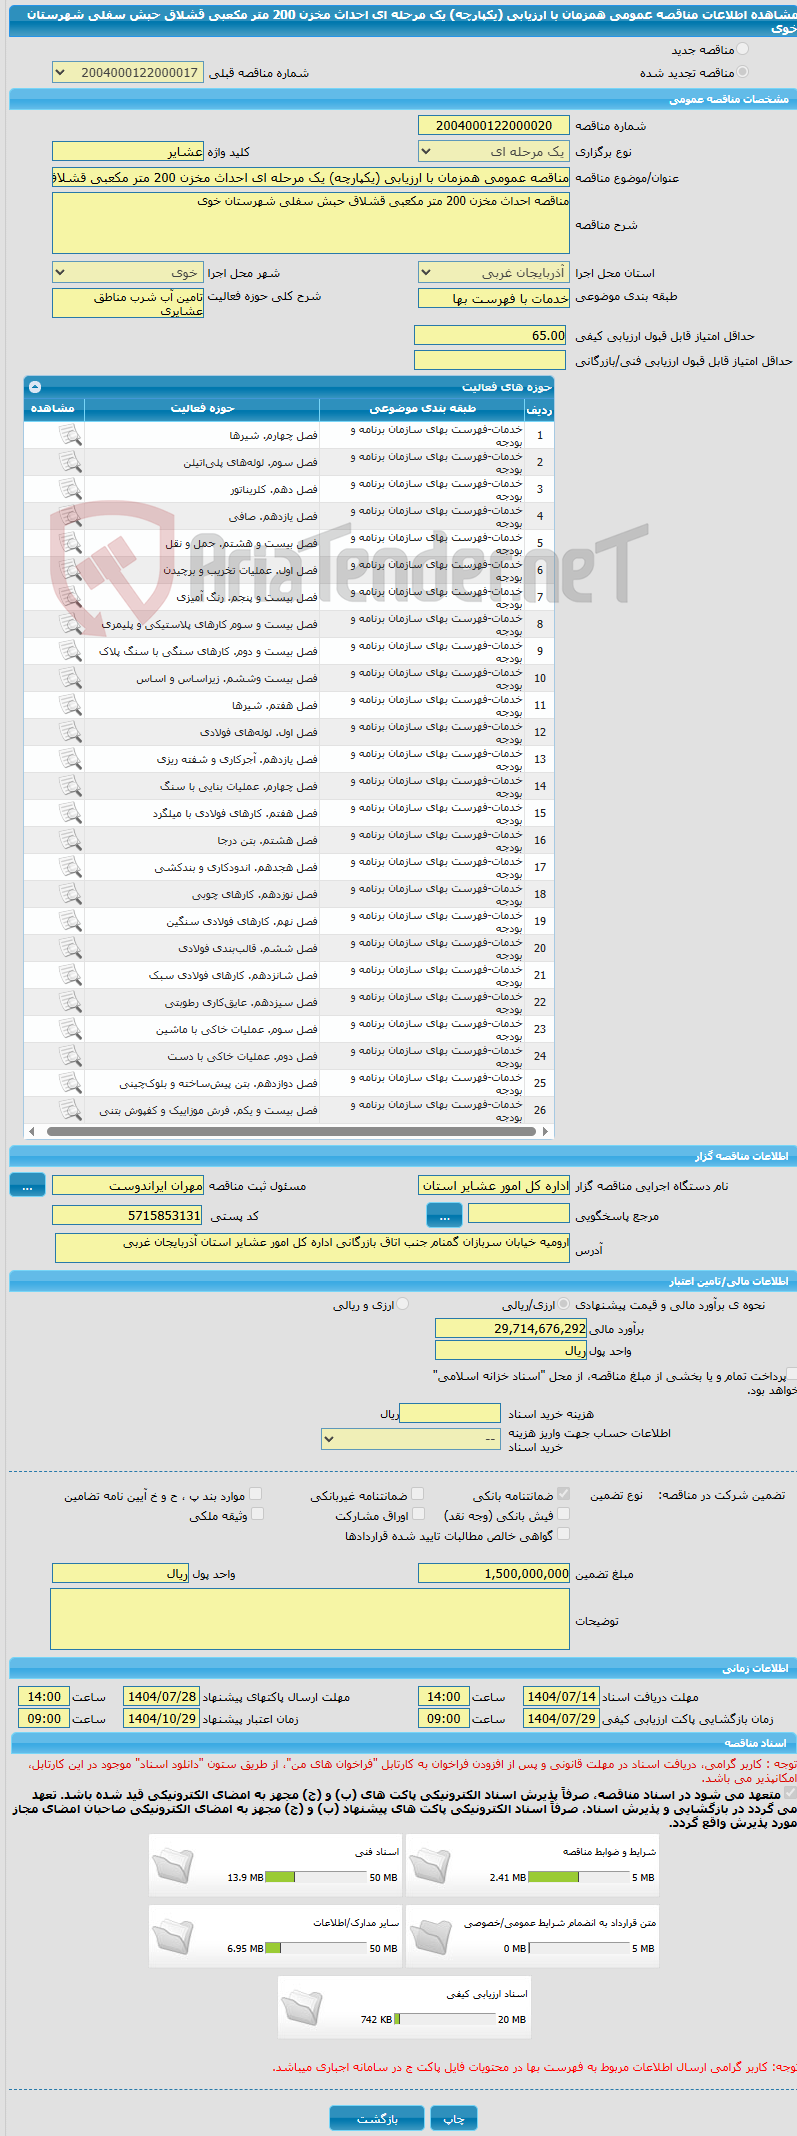Open view icon for activity row 26

click(x=70, y=1110)
